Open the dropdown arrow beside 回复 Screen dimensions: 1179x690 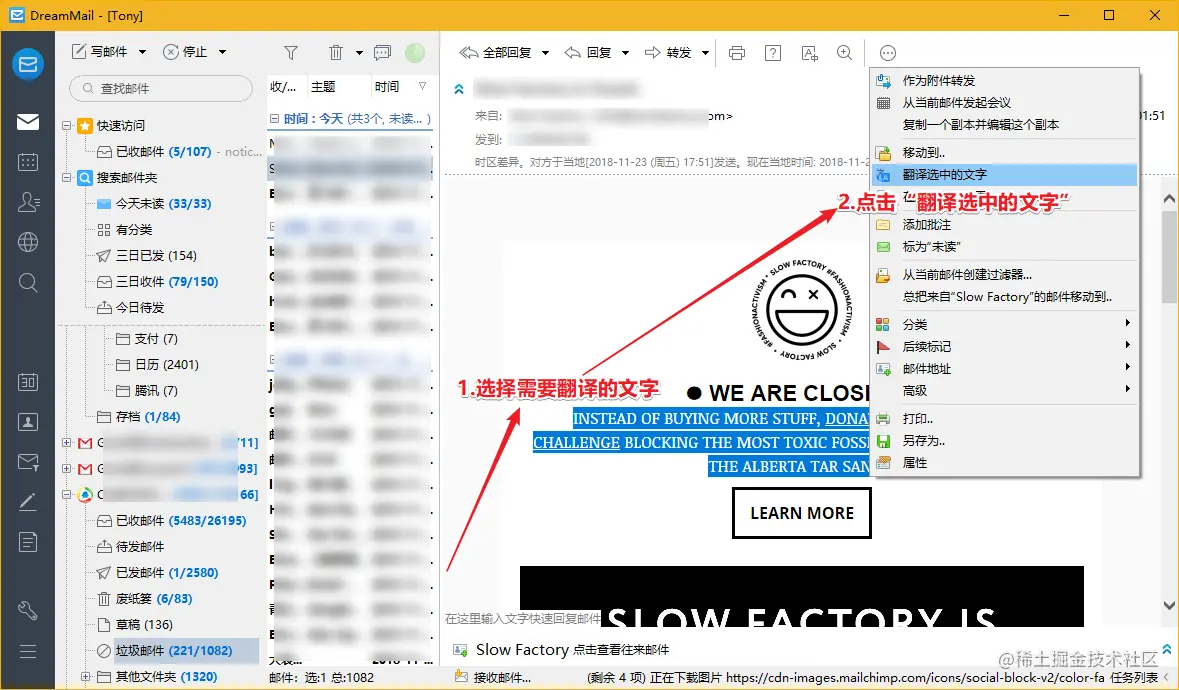pos(626,53)
